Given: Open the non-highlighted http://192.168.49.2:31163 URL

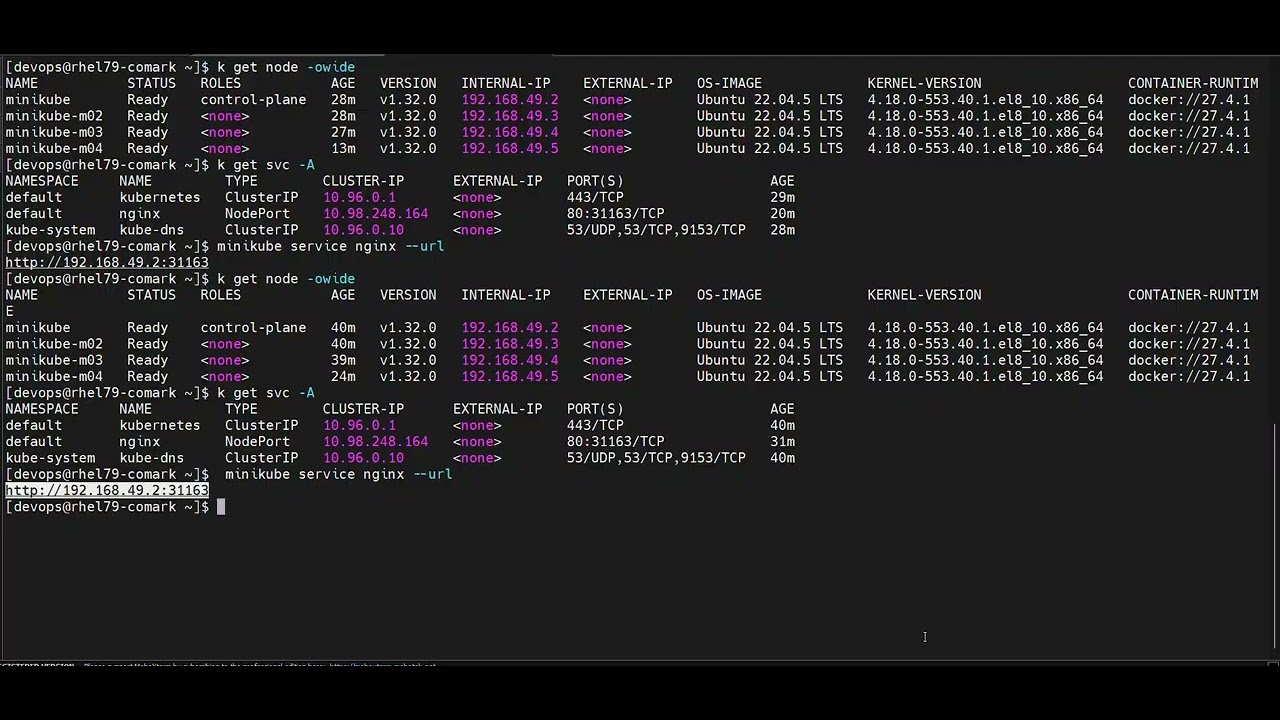Looking at the screenshot, I should [107, 262].
